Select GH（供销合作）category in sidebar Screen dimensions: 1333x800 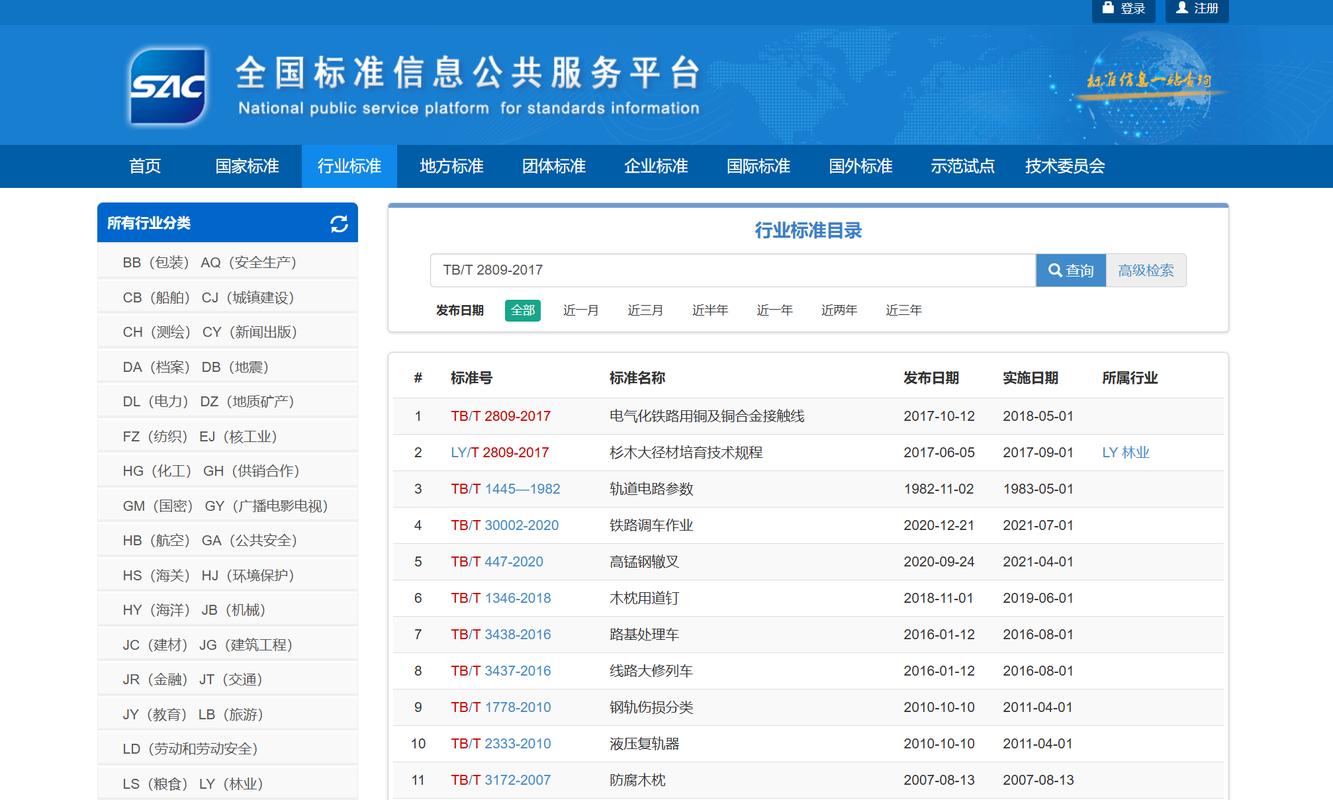252,471
